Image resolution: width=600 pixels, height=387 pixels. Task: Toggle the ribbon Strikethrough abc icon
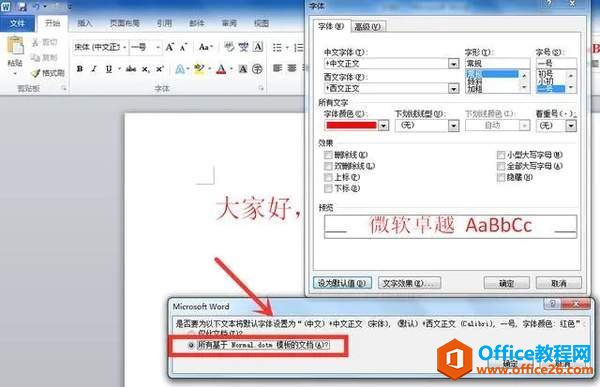(131, 69)
